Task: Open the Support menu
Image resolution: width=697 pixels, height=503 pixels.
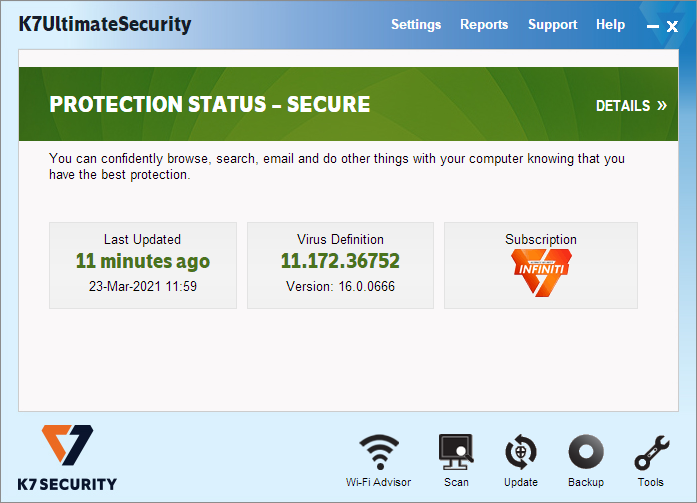Action: point(553,24)
